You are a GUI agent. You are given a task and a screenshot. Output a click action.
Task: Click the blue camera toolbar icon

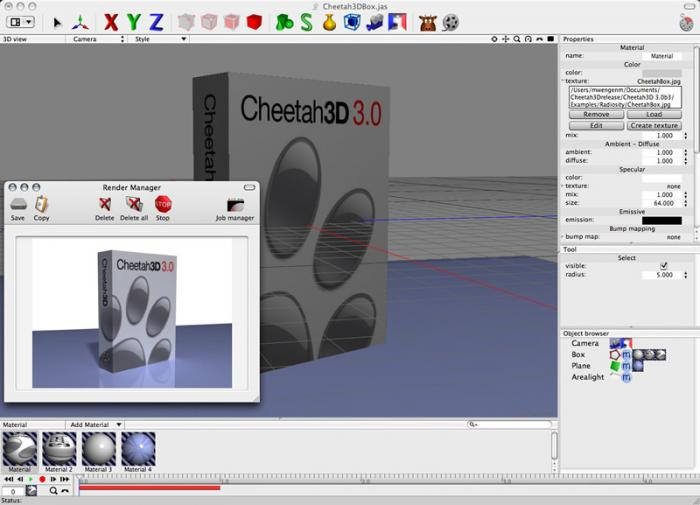[375, 22]
